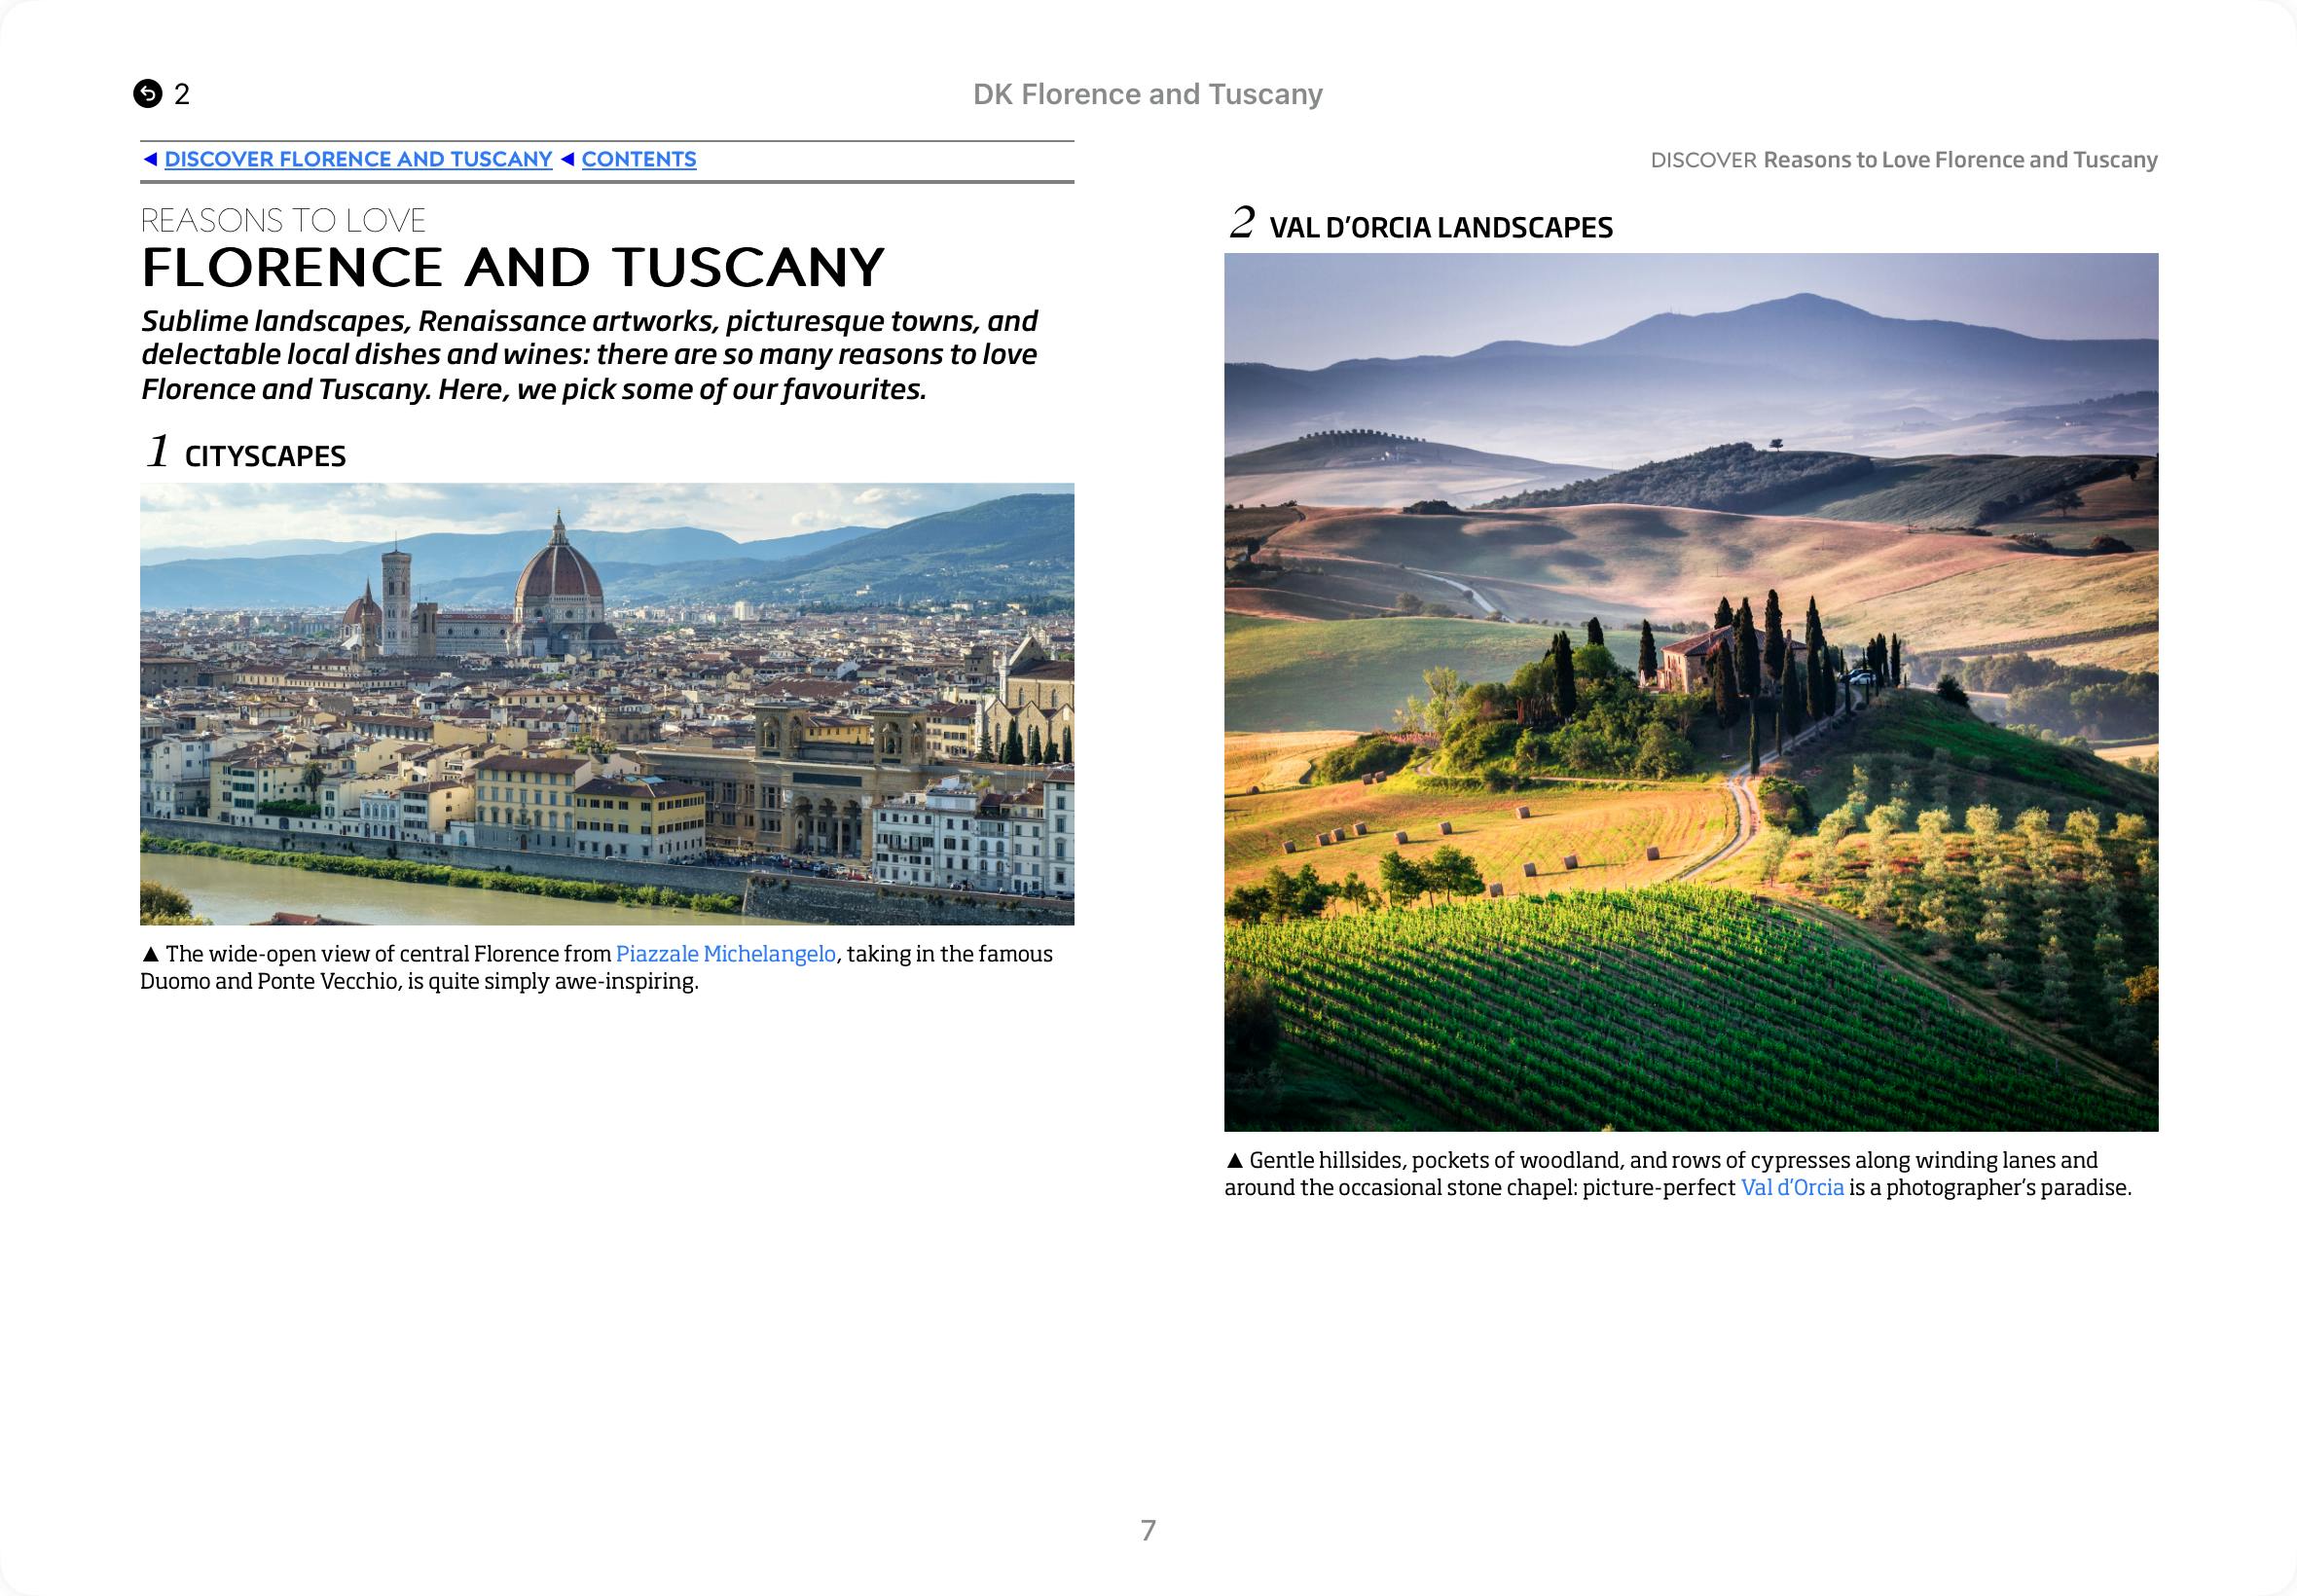
Task: Click the page number 2 beside the back icon
Action: (x=182, y=94)
